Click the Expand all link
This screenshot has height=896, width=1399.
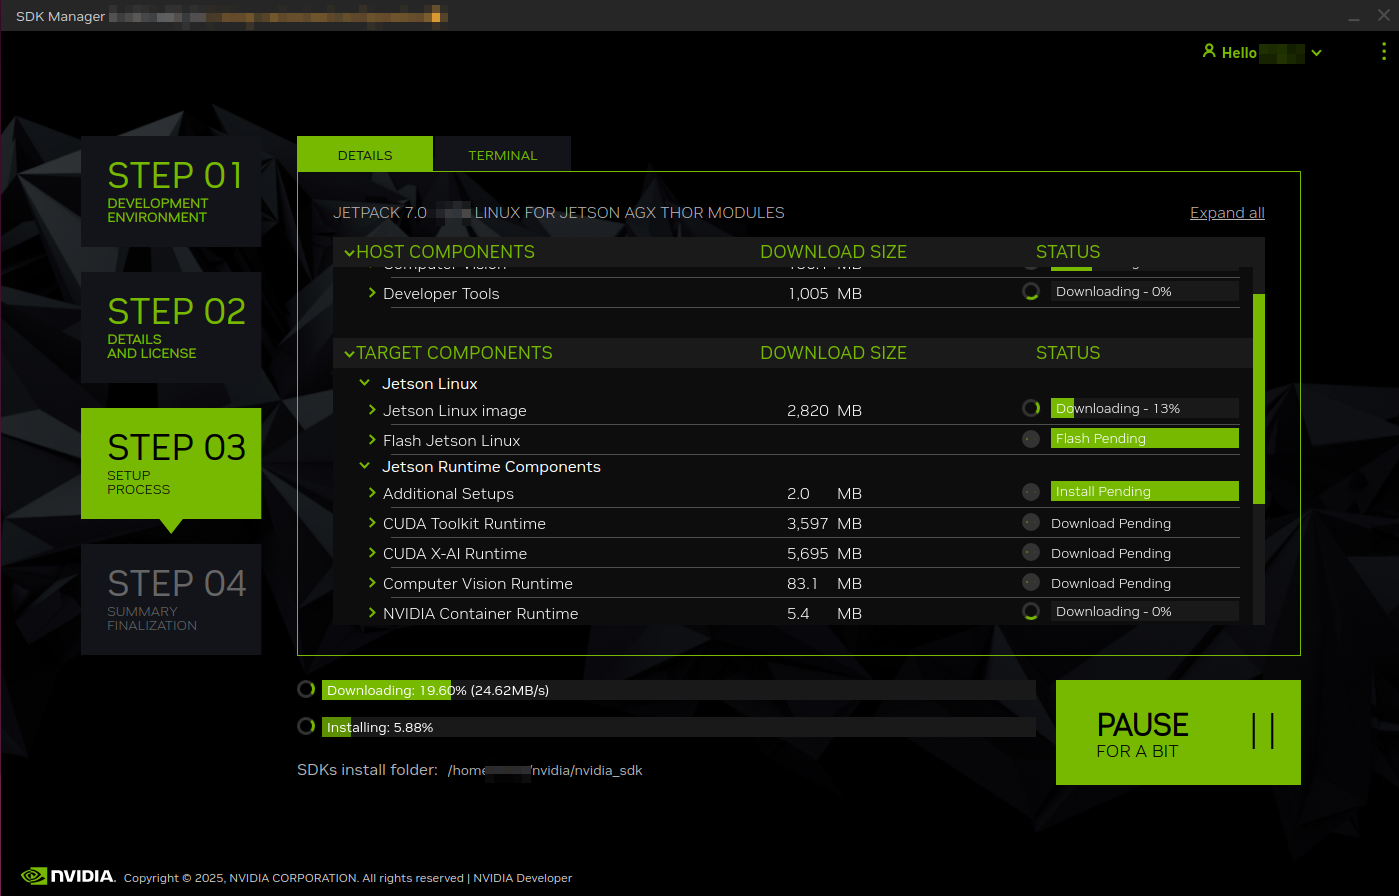(1227, 212)
